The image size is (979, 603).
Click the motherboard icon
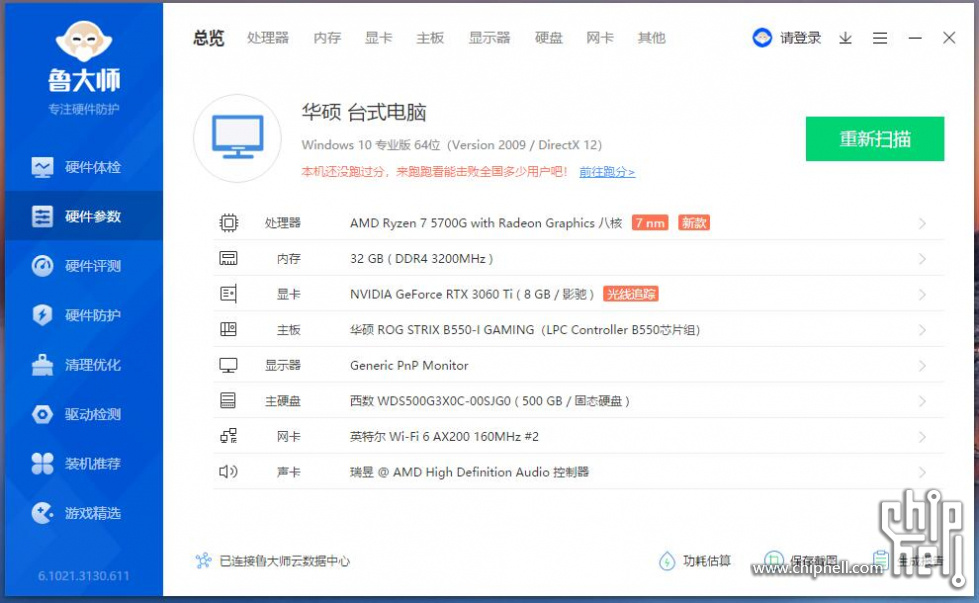click(229, 330)
